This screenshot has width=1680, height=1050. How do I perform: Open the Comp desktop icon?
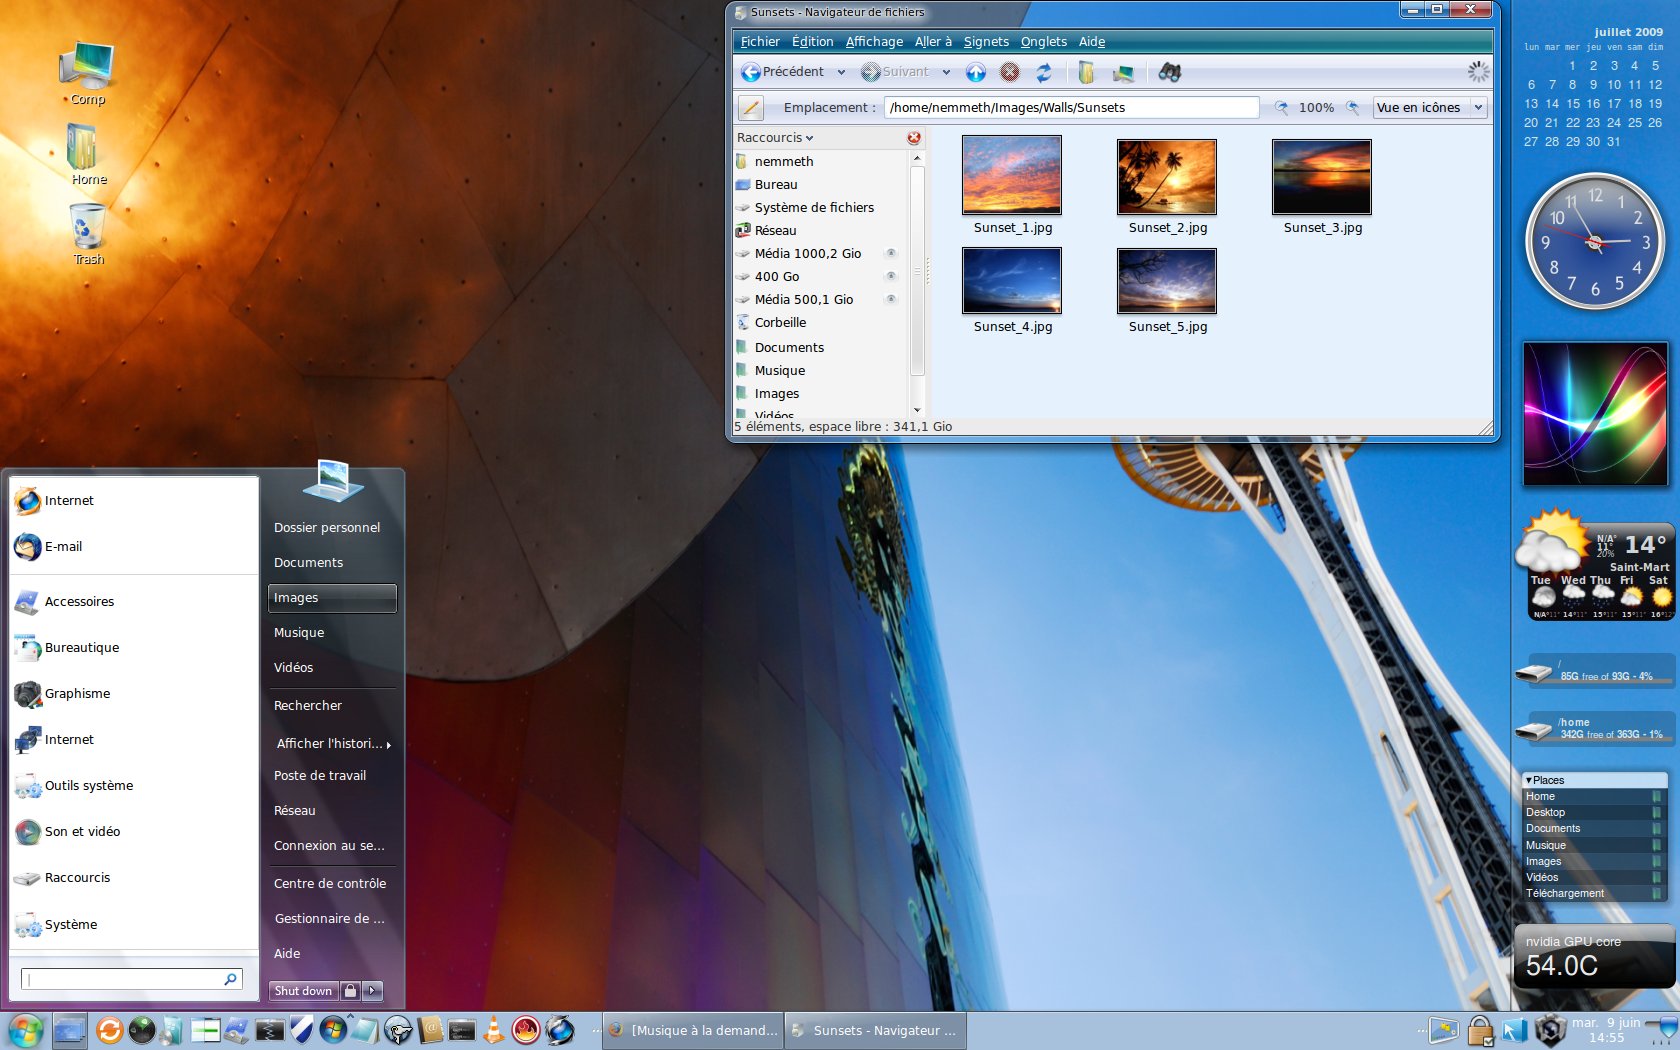tap(87, 73)
